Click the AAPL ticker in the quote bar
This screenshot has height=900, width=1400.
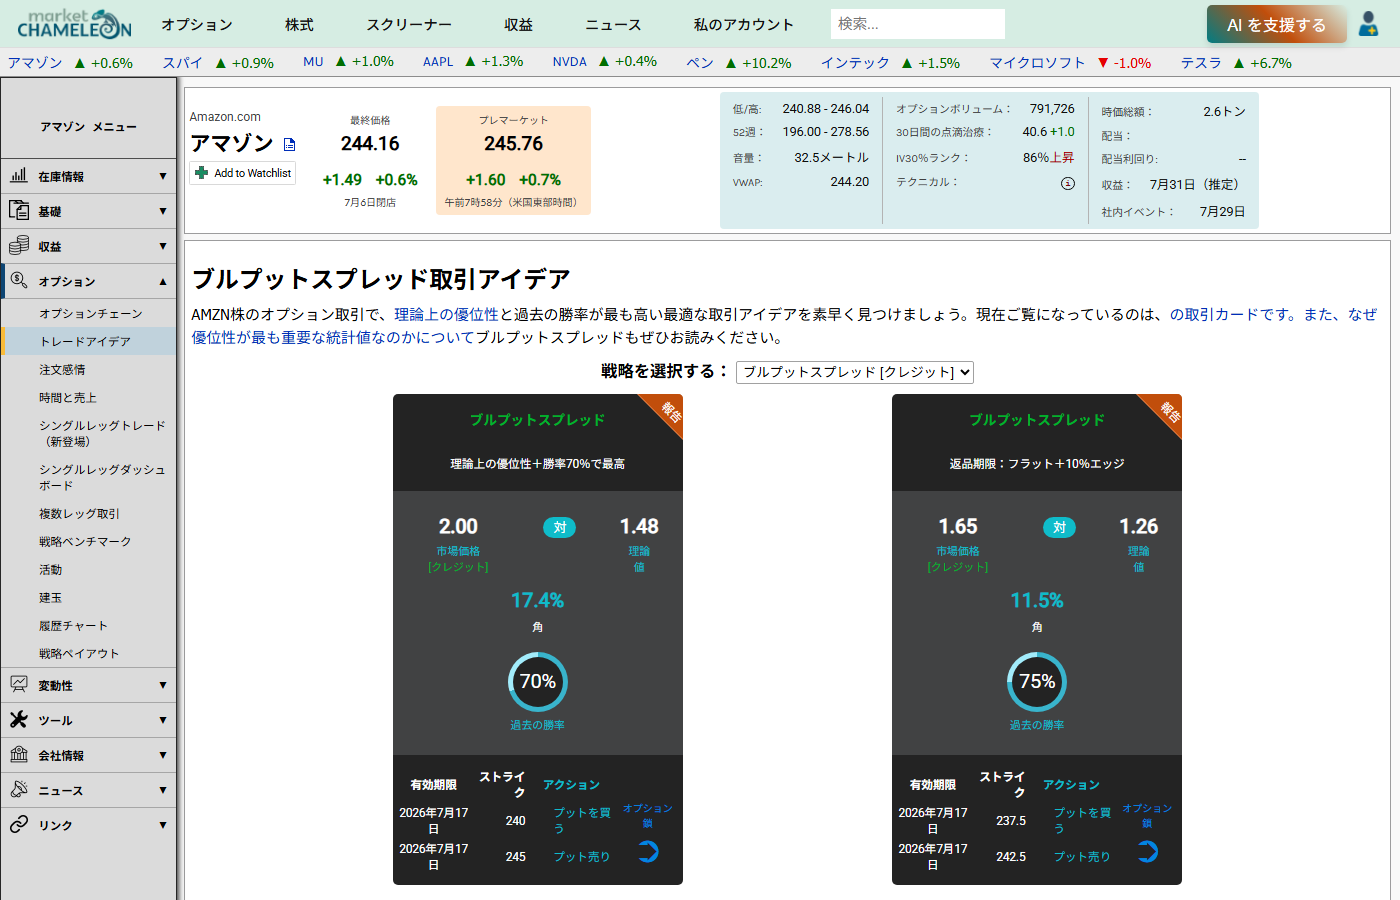(x=438, y=62)
